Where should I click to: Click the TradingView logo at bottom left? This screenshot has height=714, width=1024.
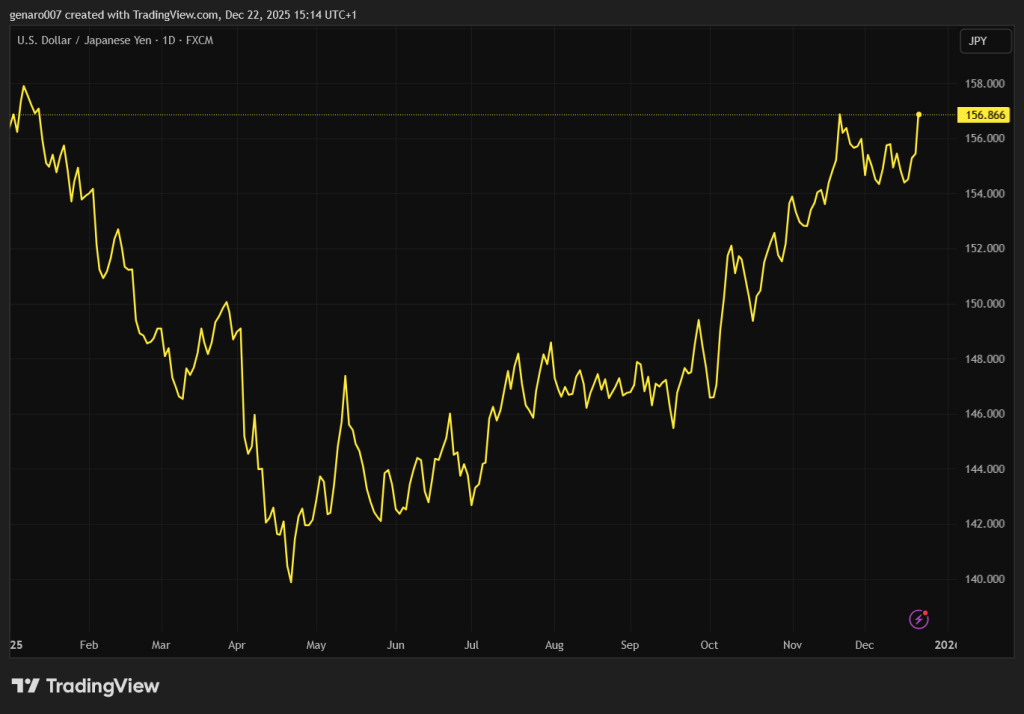(85, 686)
